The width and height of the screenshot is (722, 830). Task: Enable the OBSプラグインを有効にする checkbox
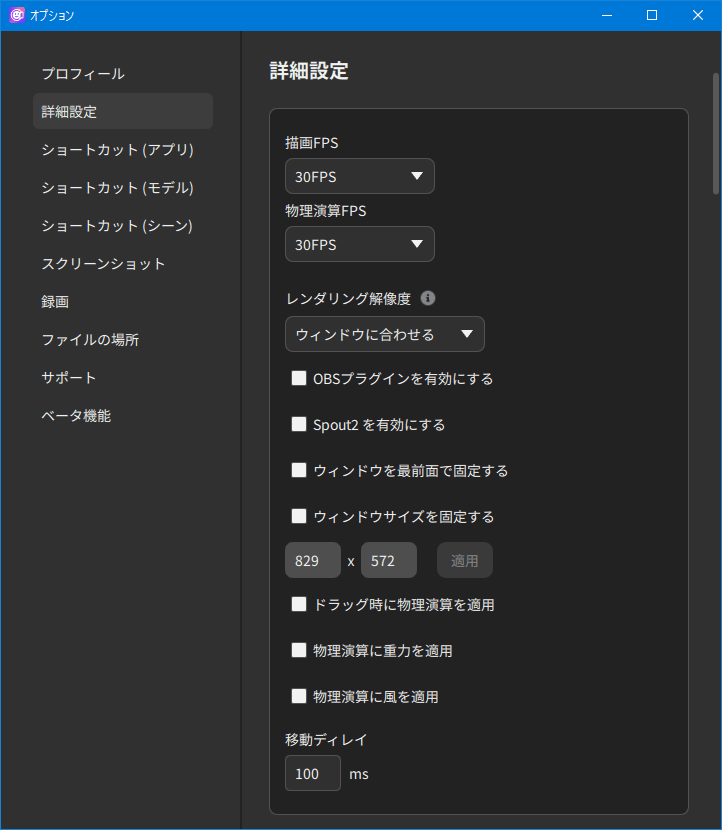pos(298,379)
